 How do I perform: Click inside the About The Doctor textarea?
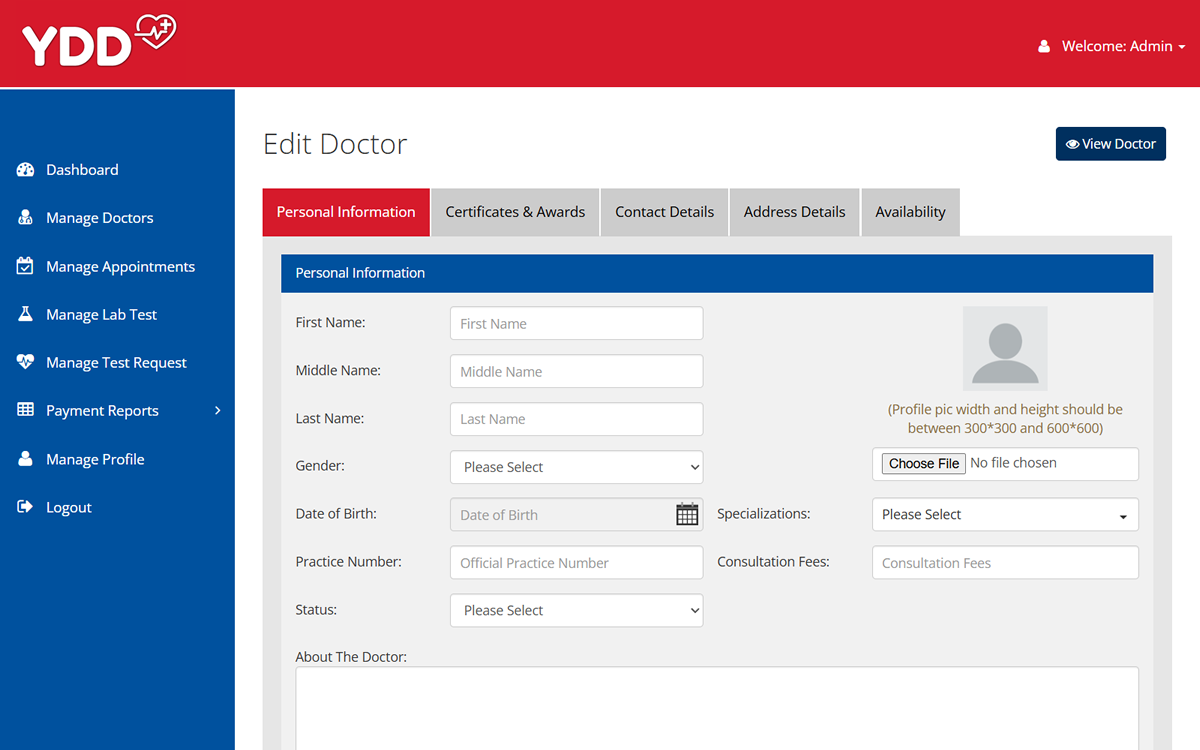pyautogui.click(x=717, y=708)
